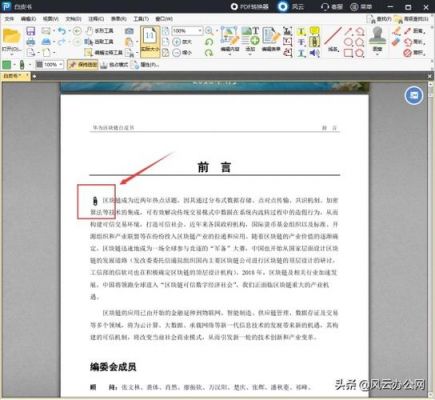Image resolution: width=435 pixels, height=400 pixels.
Task: Click the paperclip attachment icon on the page
Action: click(94, 201)
